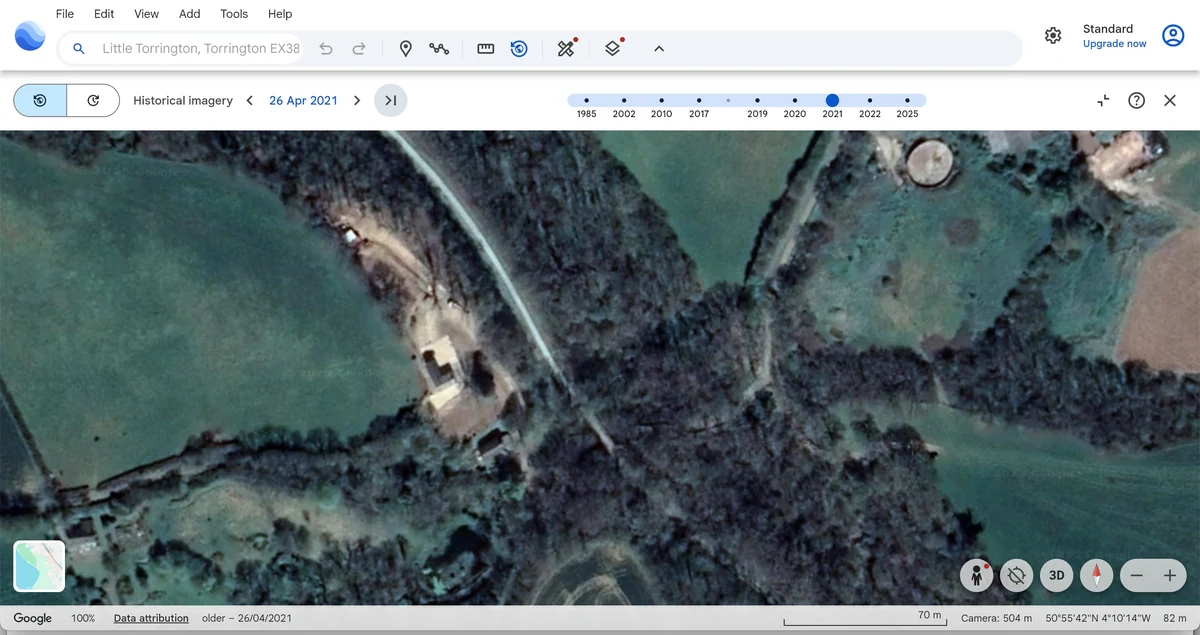Click the 'older – 26/04/2021' imagery date text

point(247,618)
